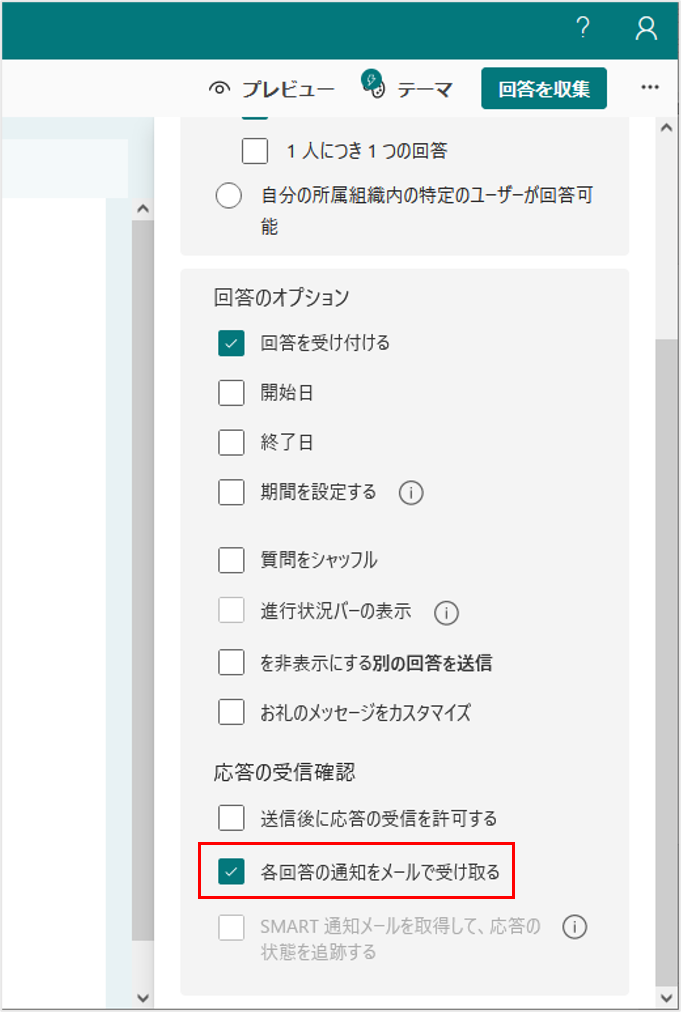Viewport: 681px width, 1012px height.
Task: Select 自分の所属組織内の特定のユーザー radio button
Action: [x=229, y=196]
